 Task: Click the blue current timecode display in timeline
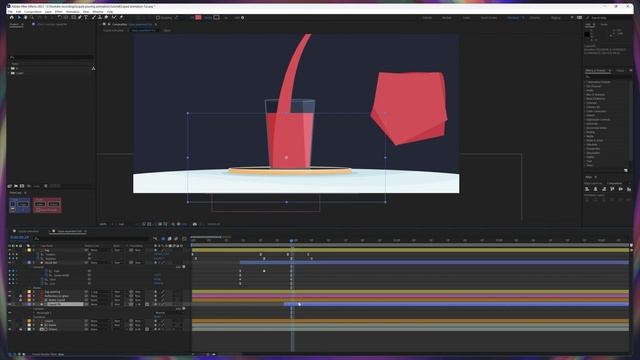(x=20, y=237)
